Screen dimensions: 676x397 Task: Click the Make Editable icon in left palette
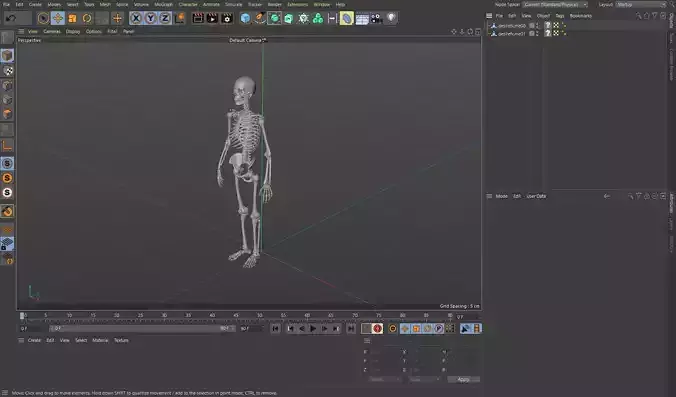pos(7,38)
